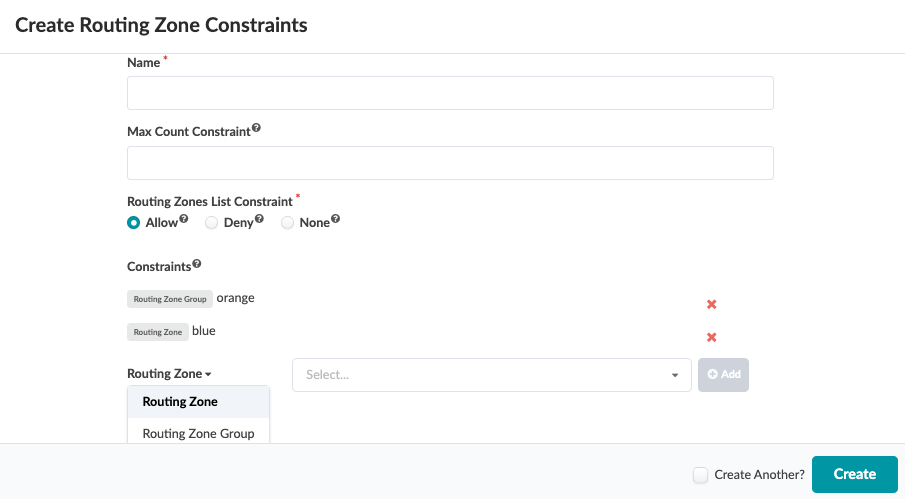
Task: Click help icon next to Max Count Constraint
Action: (x=256, y=129)
